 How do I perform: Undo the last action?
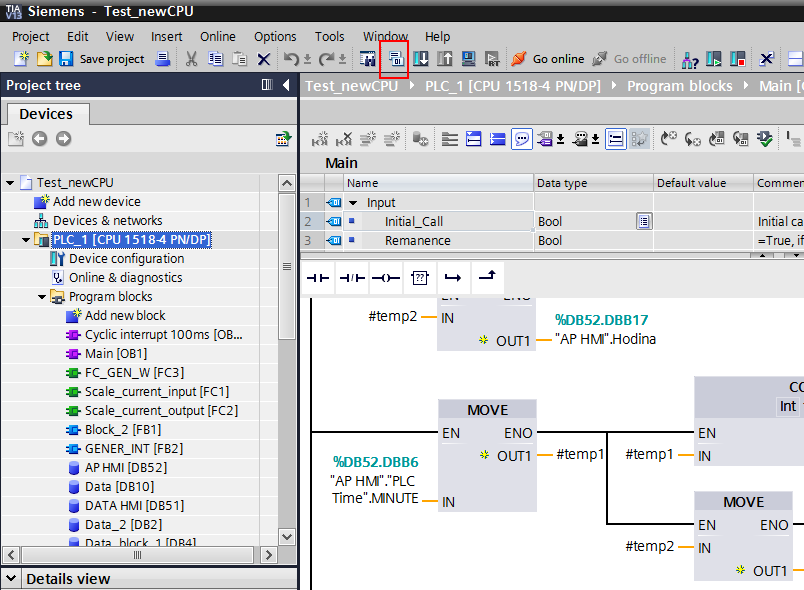(291, 59)
